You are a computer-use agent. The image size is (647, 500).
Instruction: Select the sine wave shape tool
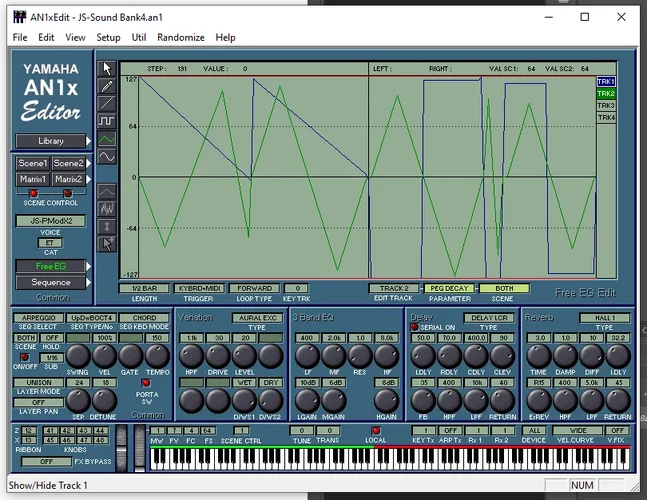(x=107, y=157)
